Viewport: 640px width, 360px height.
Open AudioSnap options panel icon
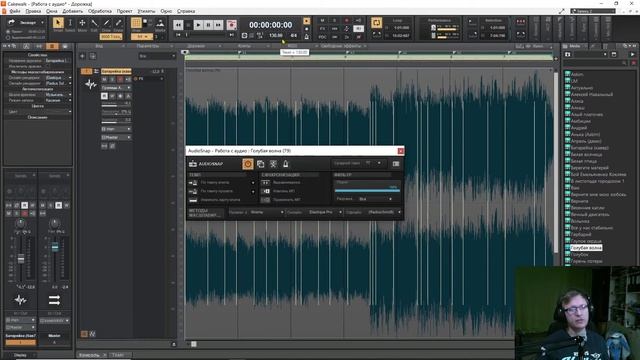point(396,164)
